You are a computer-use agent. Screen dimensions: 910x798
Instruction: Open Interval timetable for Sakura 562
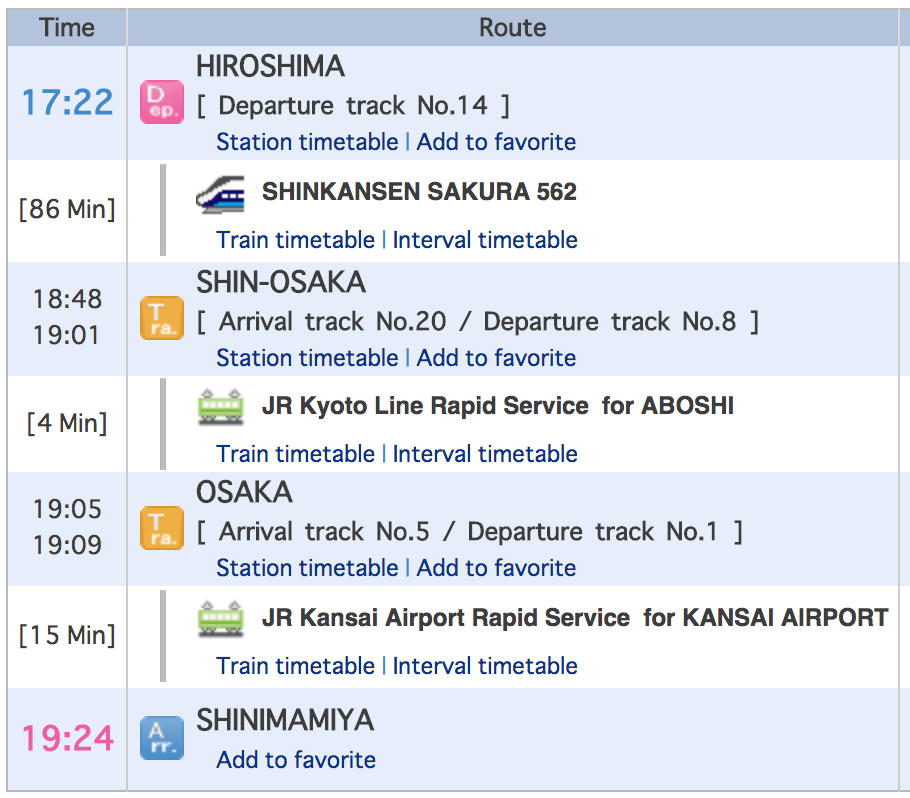click(485, 240)
